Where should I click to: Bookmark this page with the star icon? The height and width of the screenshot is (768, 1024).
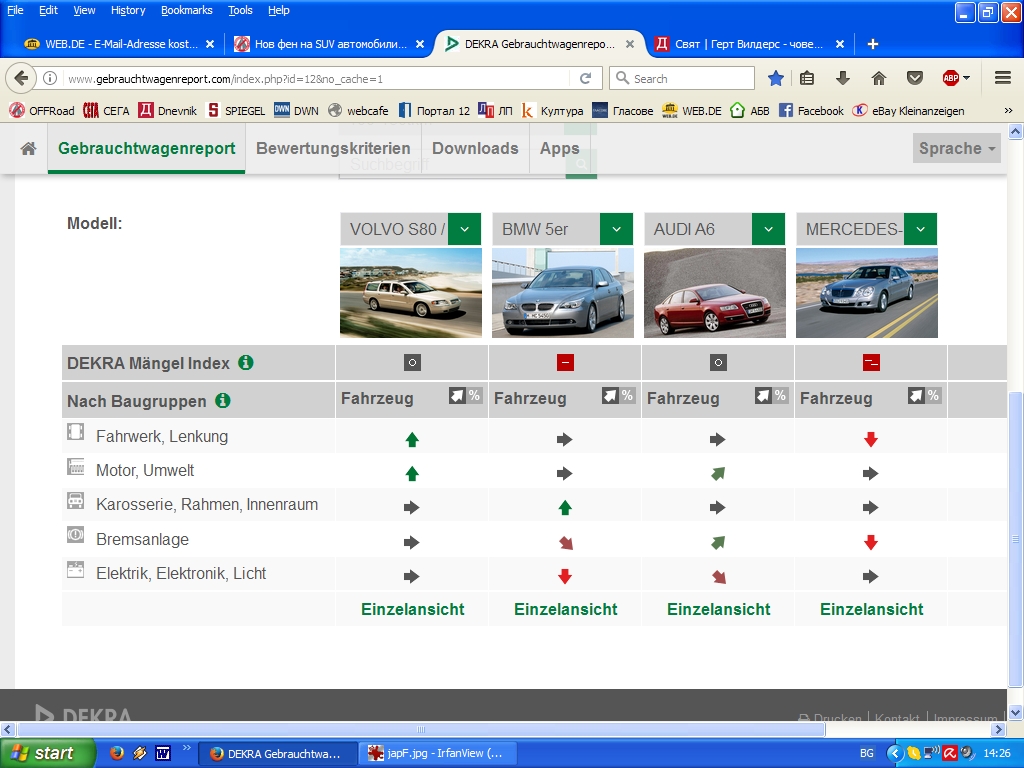point(776,78)
